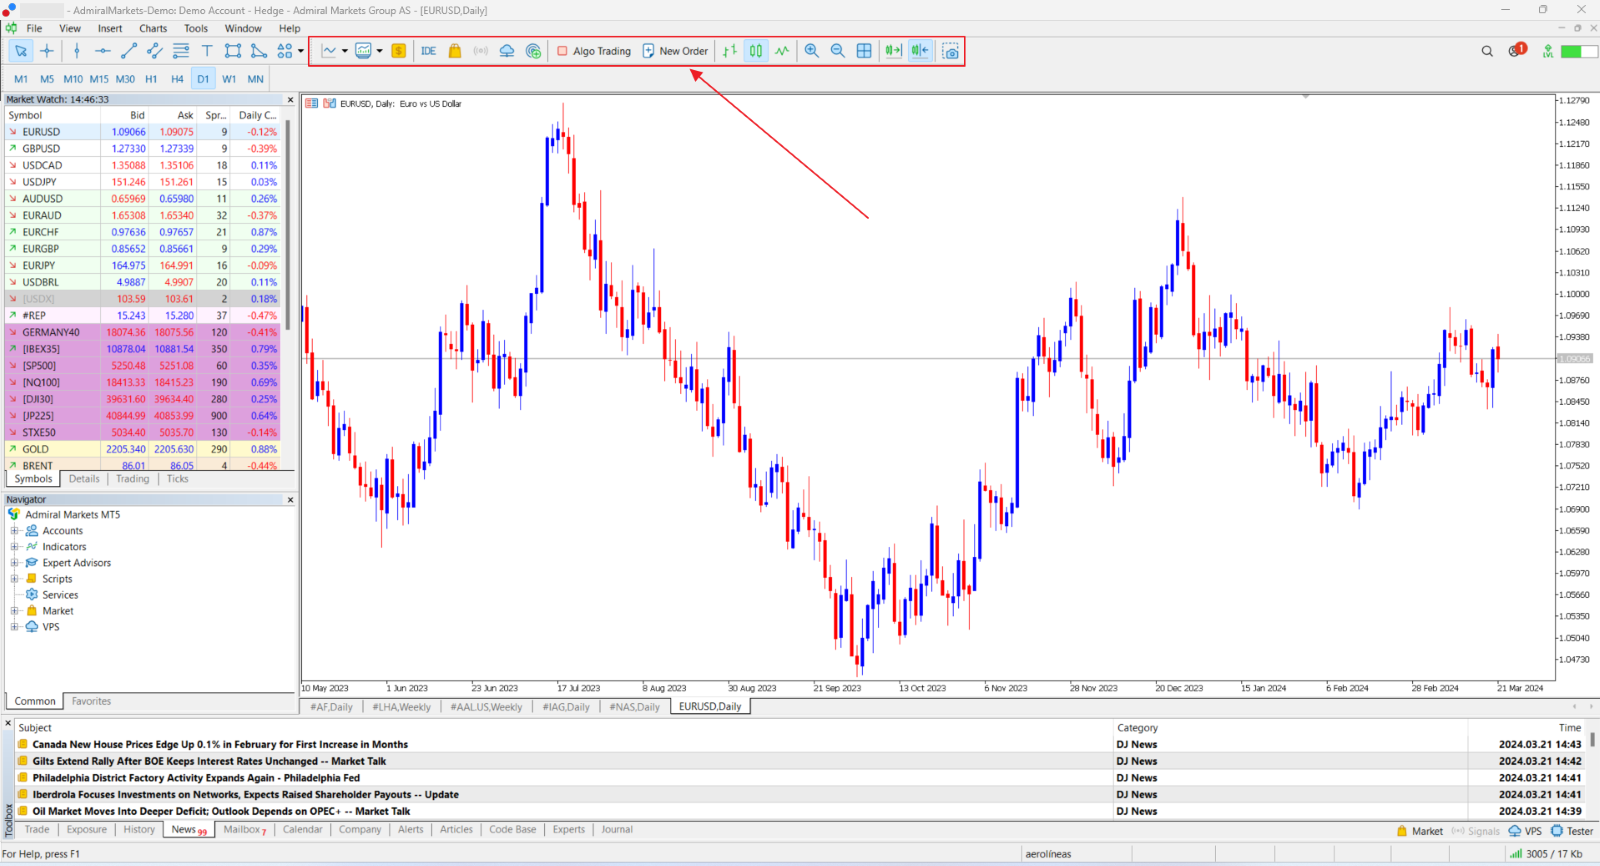Click the connection status 3005 / 17 Kb
1600x866 pixels.
(1546, 854)
